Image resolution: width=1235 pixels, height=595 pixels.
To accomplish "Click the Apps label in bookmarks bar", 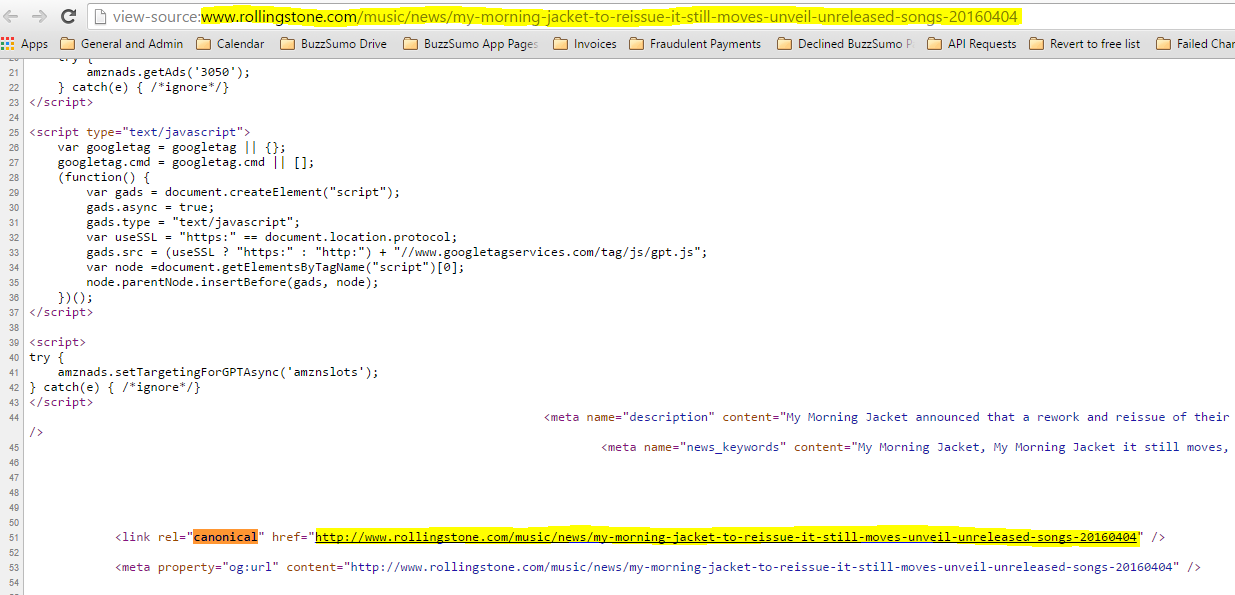I will (34, 44).
